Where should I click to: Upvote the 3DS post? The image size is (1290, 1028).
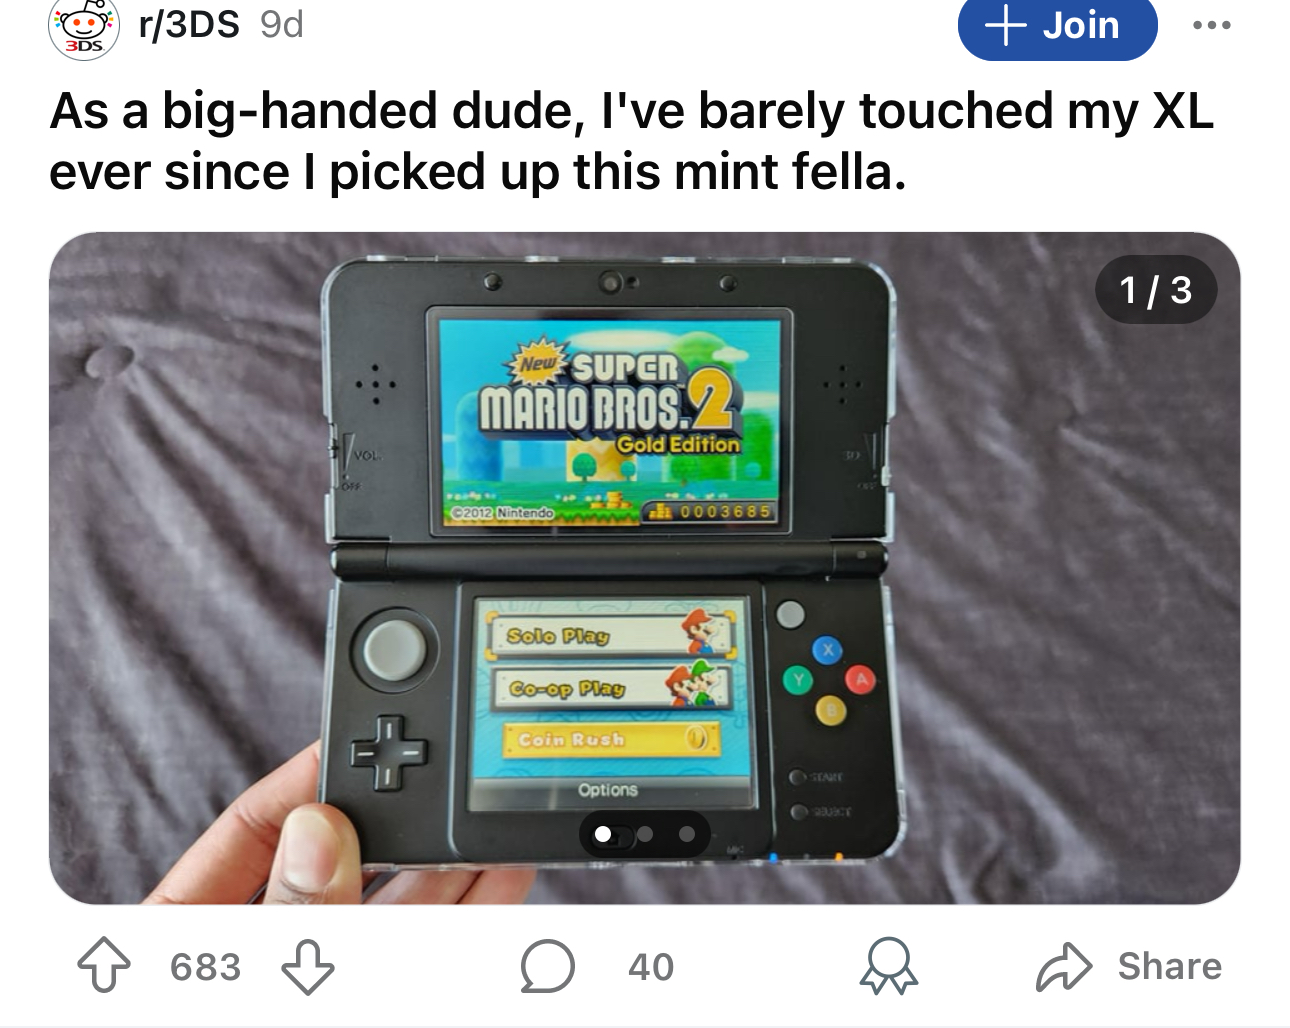[104, 966]
